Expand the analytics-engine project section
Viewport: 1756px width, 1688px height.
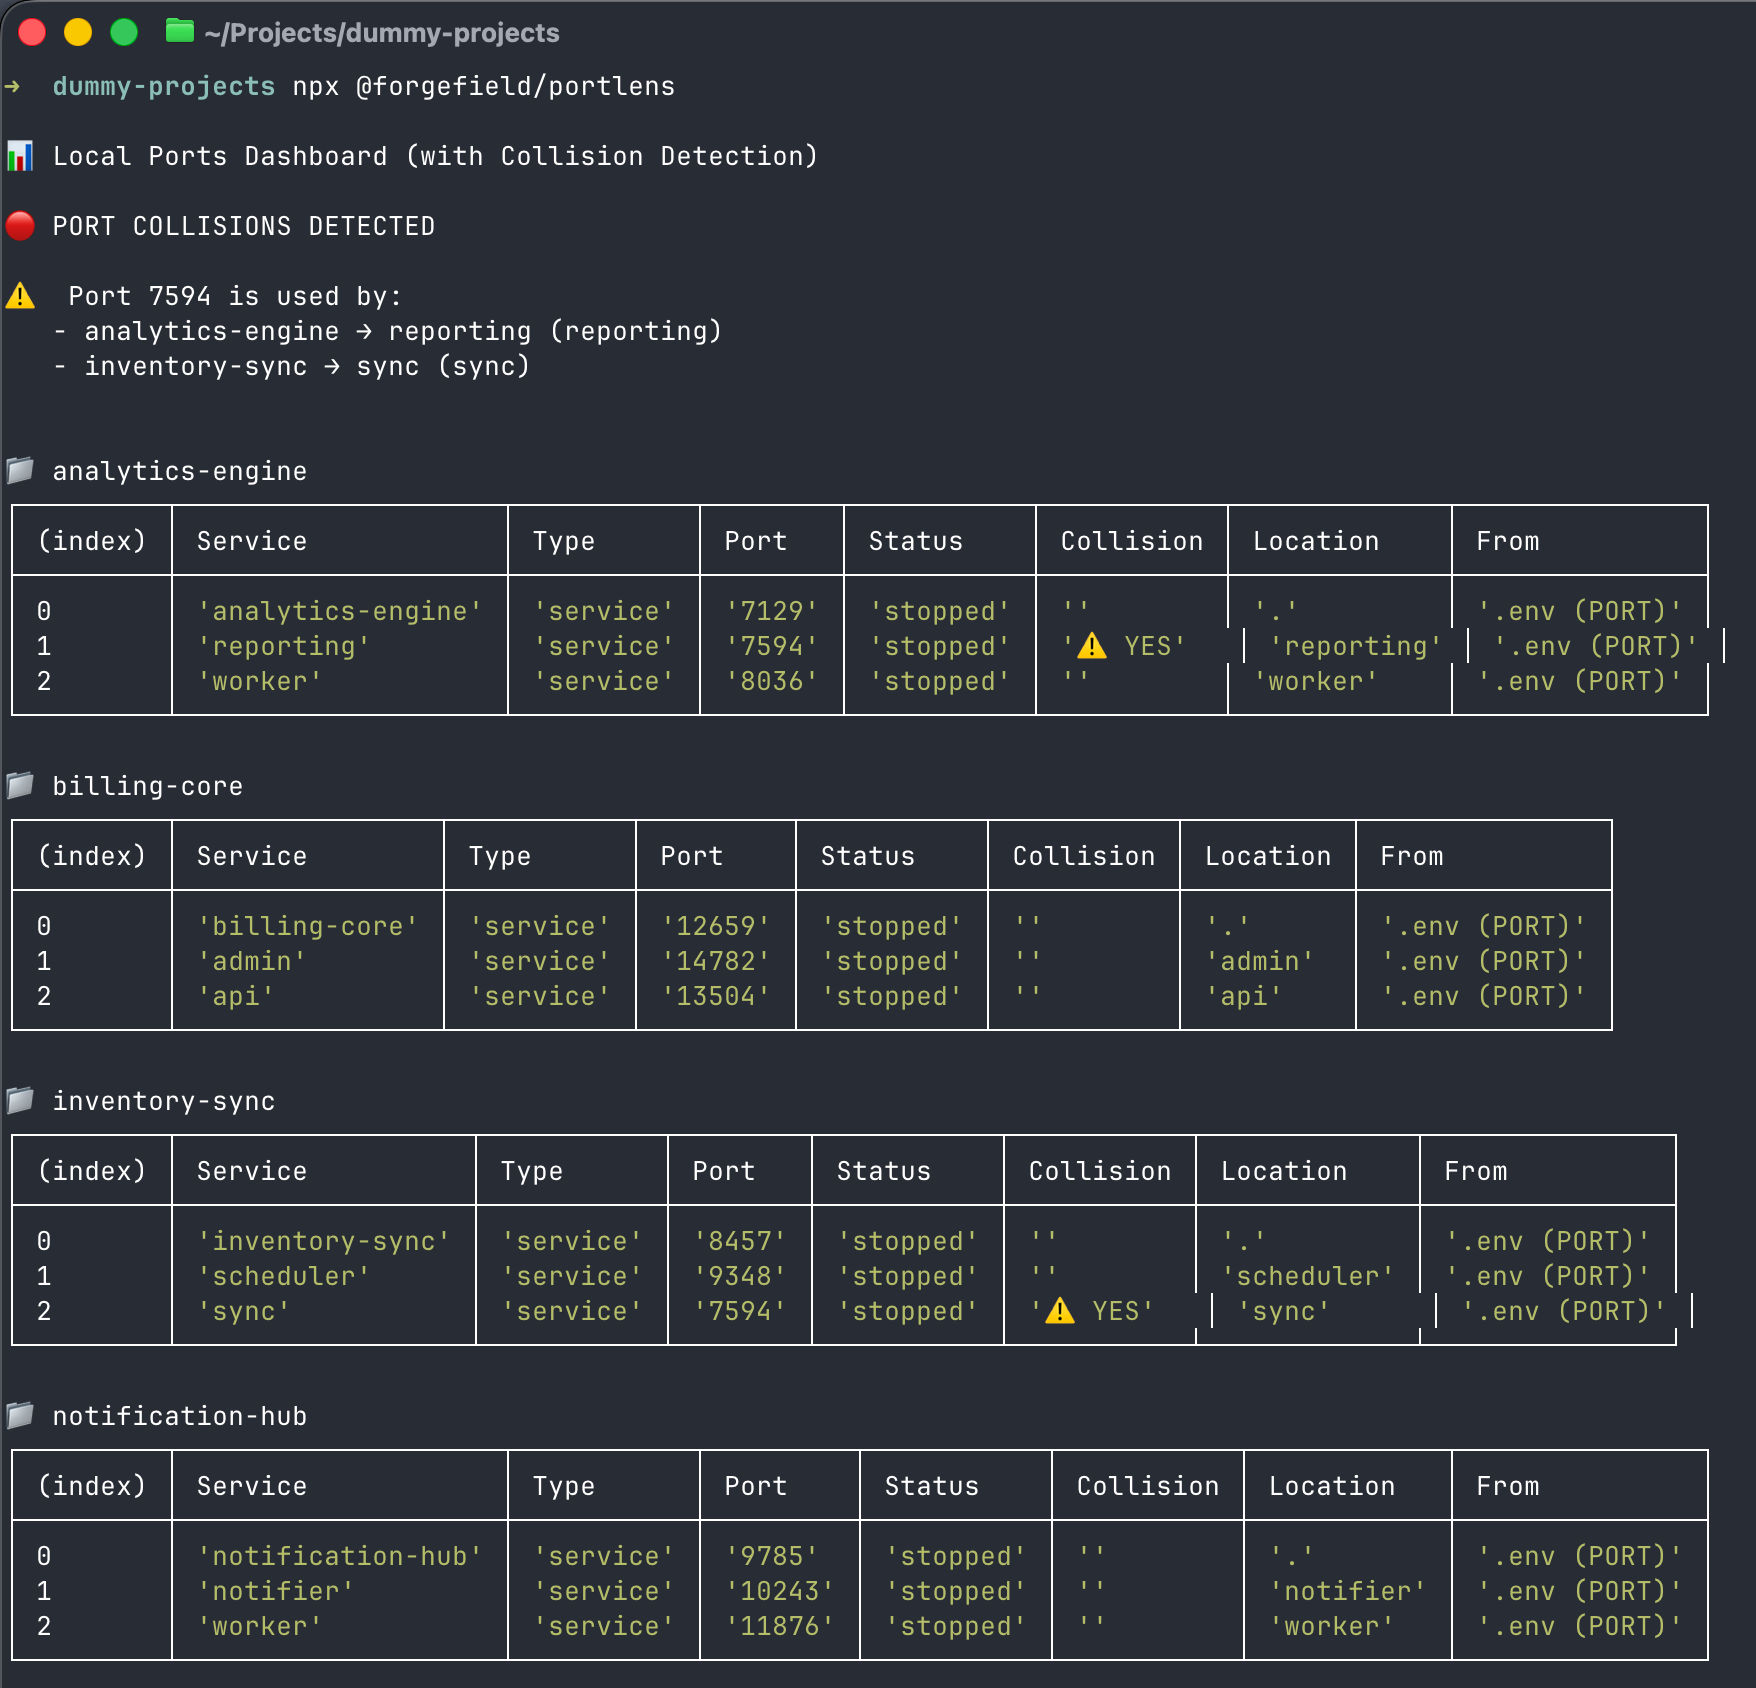click(x=180, y=470)
